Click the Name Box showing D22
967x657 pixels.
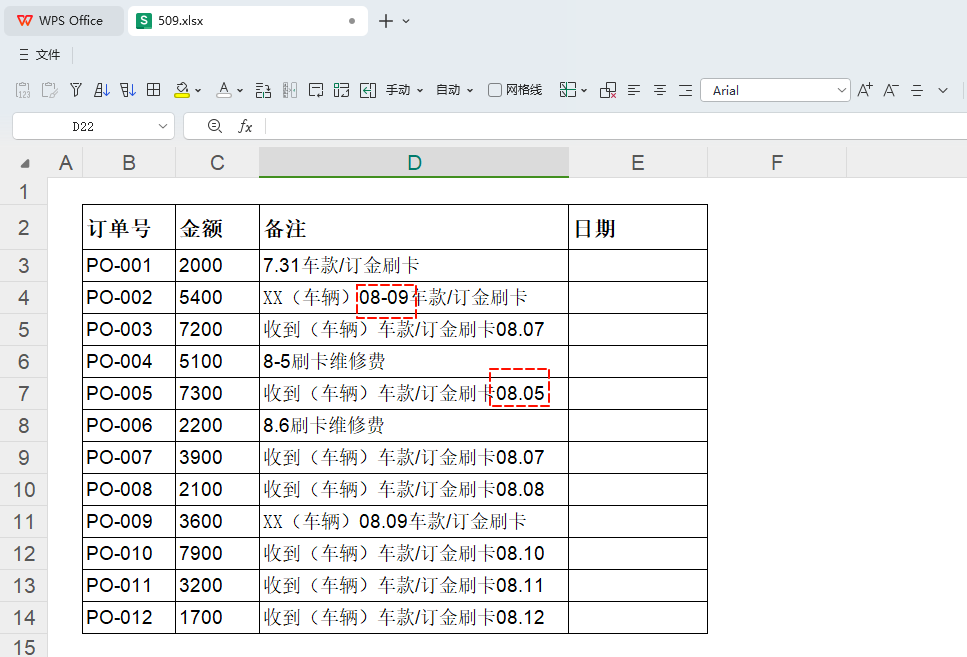83,126
